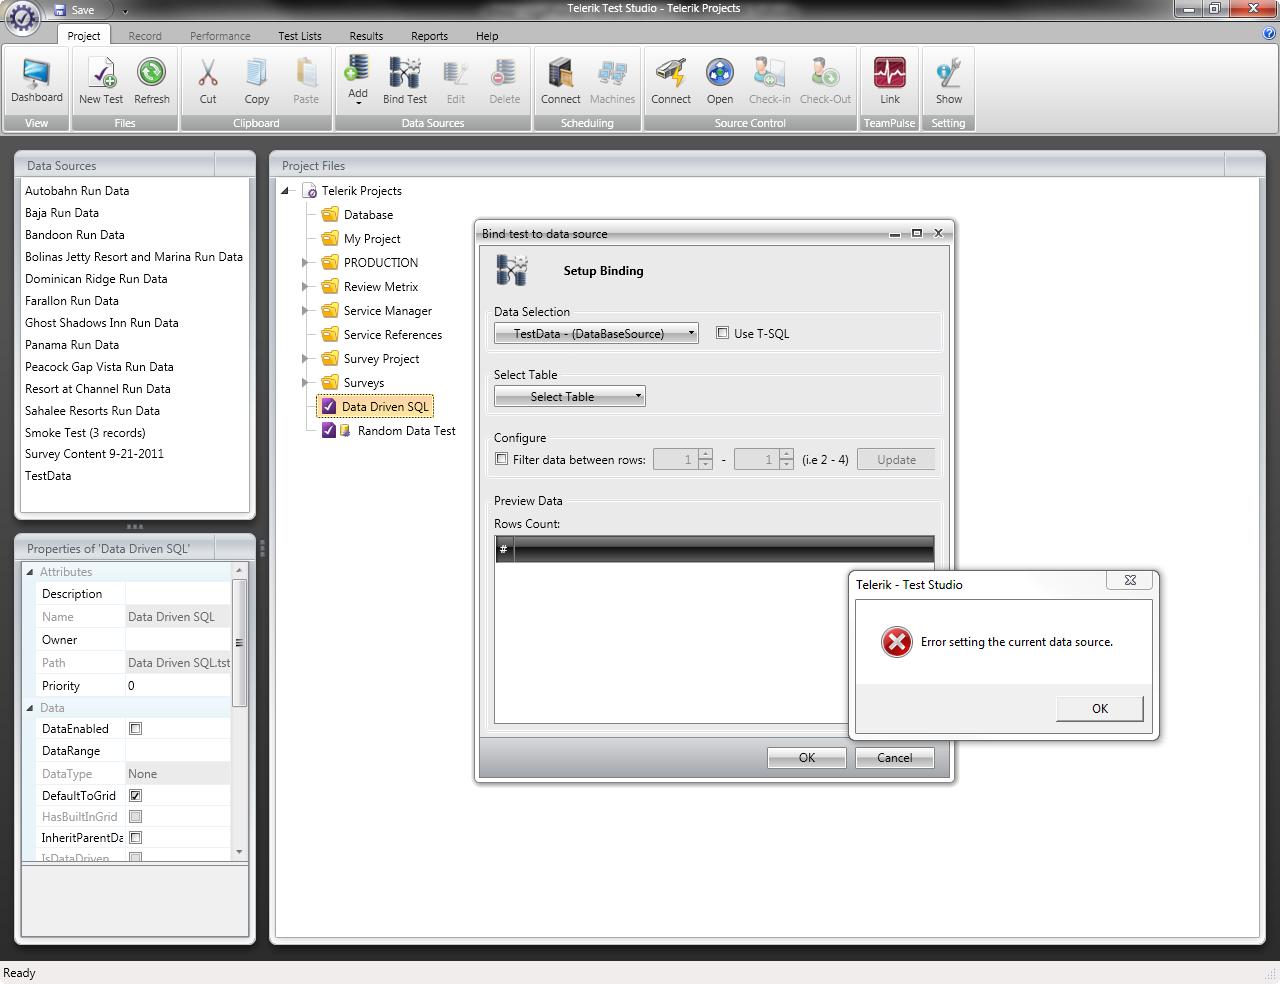Enable the Use T-SQL checkbox
The image size is (1280, 984).
click(722, 333)
